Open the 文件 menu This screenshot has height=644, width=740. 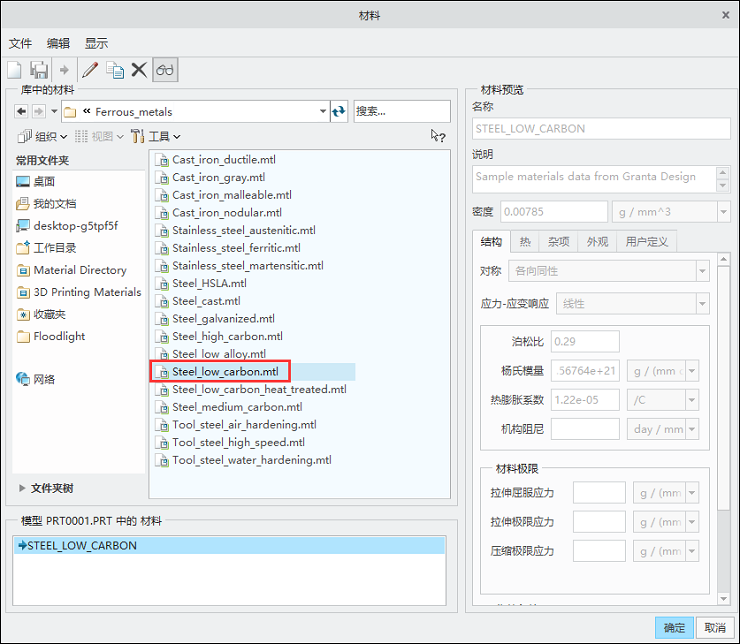click(20, 44)
